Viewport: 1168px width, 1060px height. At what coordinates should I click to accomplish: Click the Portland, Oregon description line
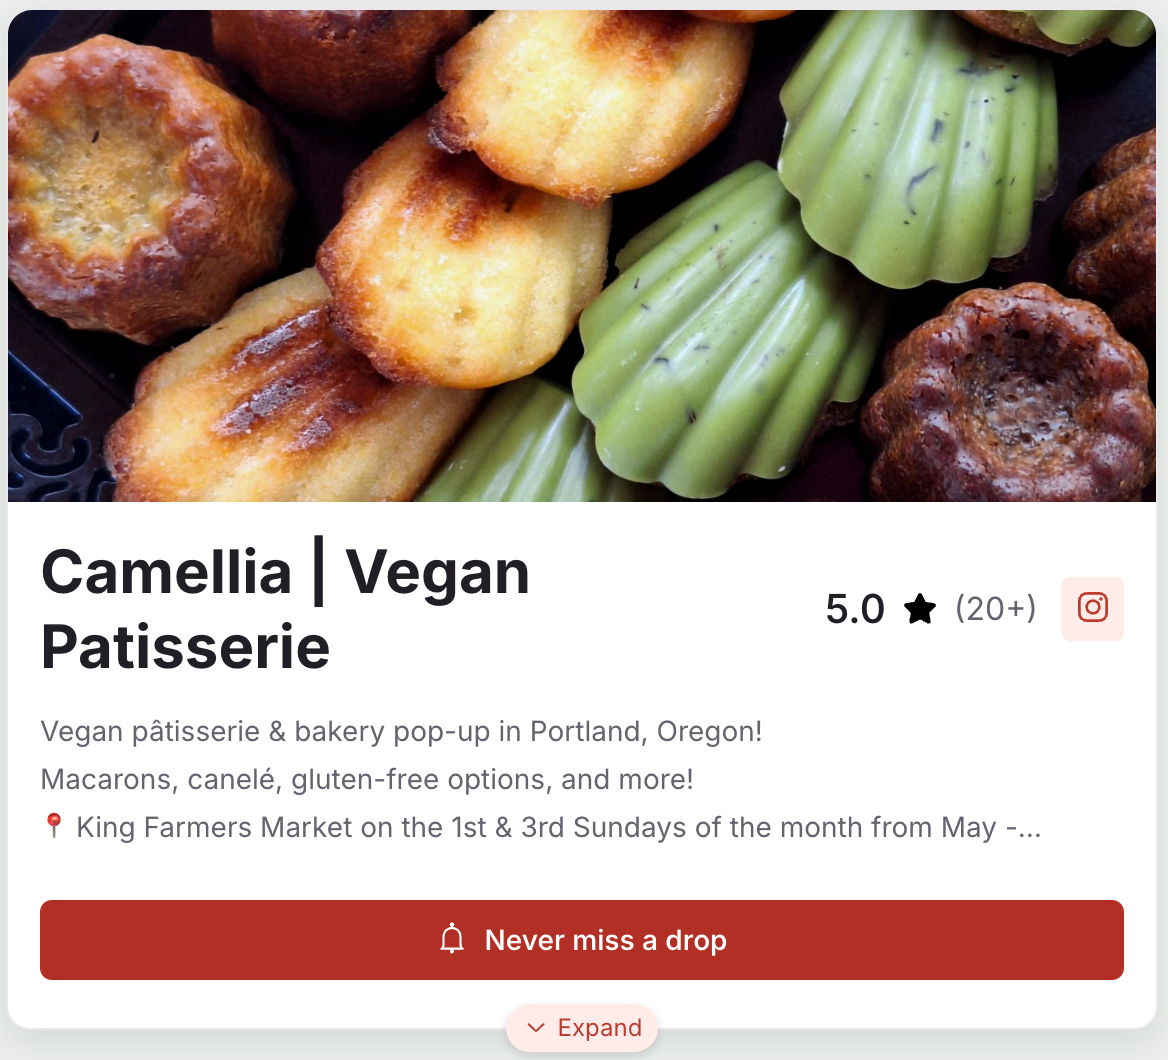pyautogui.click(x=401, y=731)
